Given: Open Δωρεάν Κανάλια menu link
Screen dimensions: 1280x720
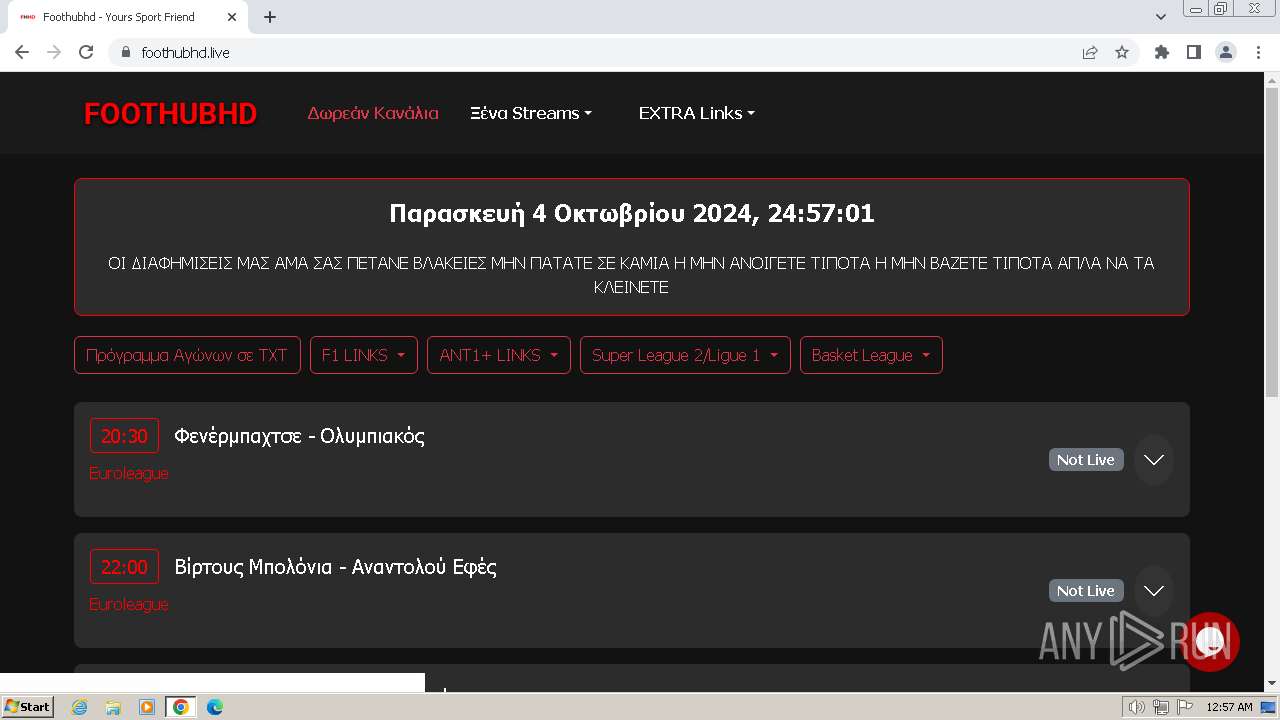Looking at the screenshot, I should pyautogui.click(x=373, y=113).
